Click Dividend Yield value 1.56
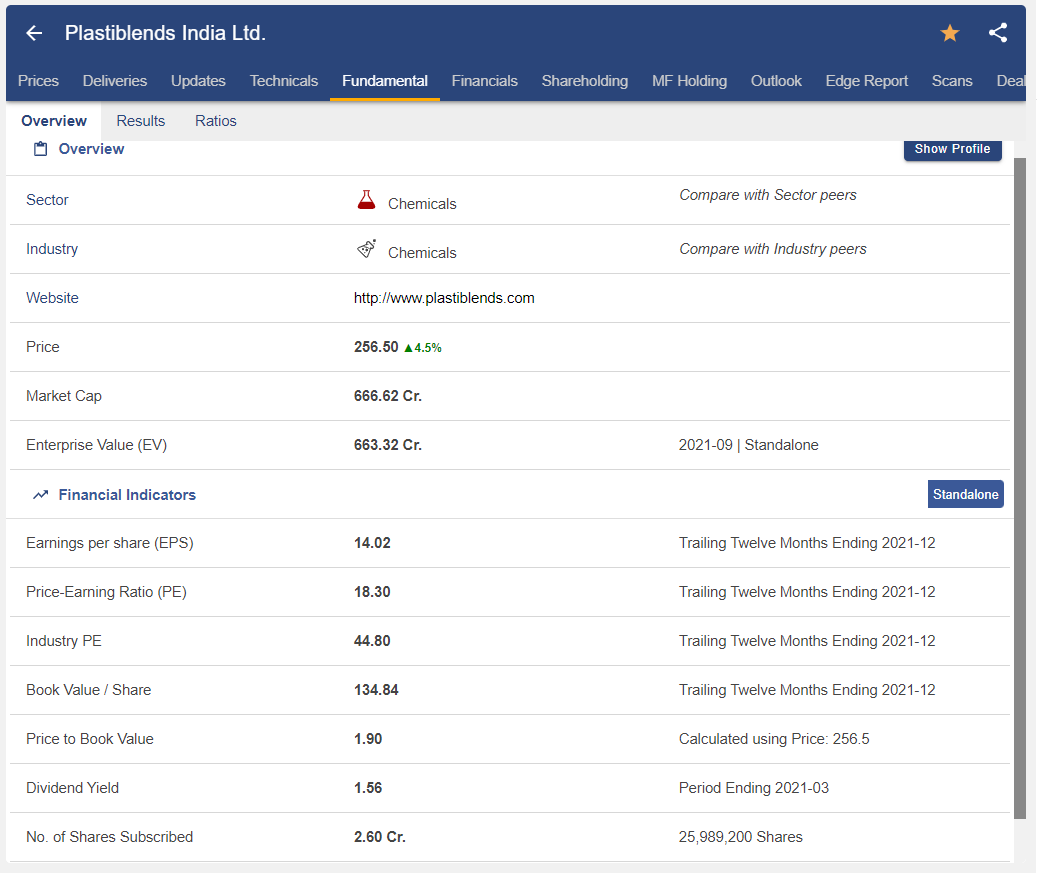Screen dimensions: 1037x873 point(368,788)
